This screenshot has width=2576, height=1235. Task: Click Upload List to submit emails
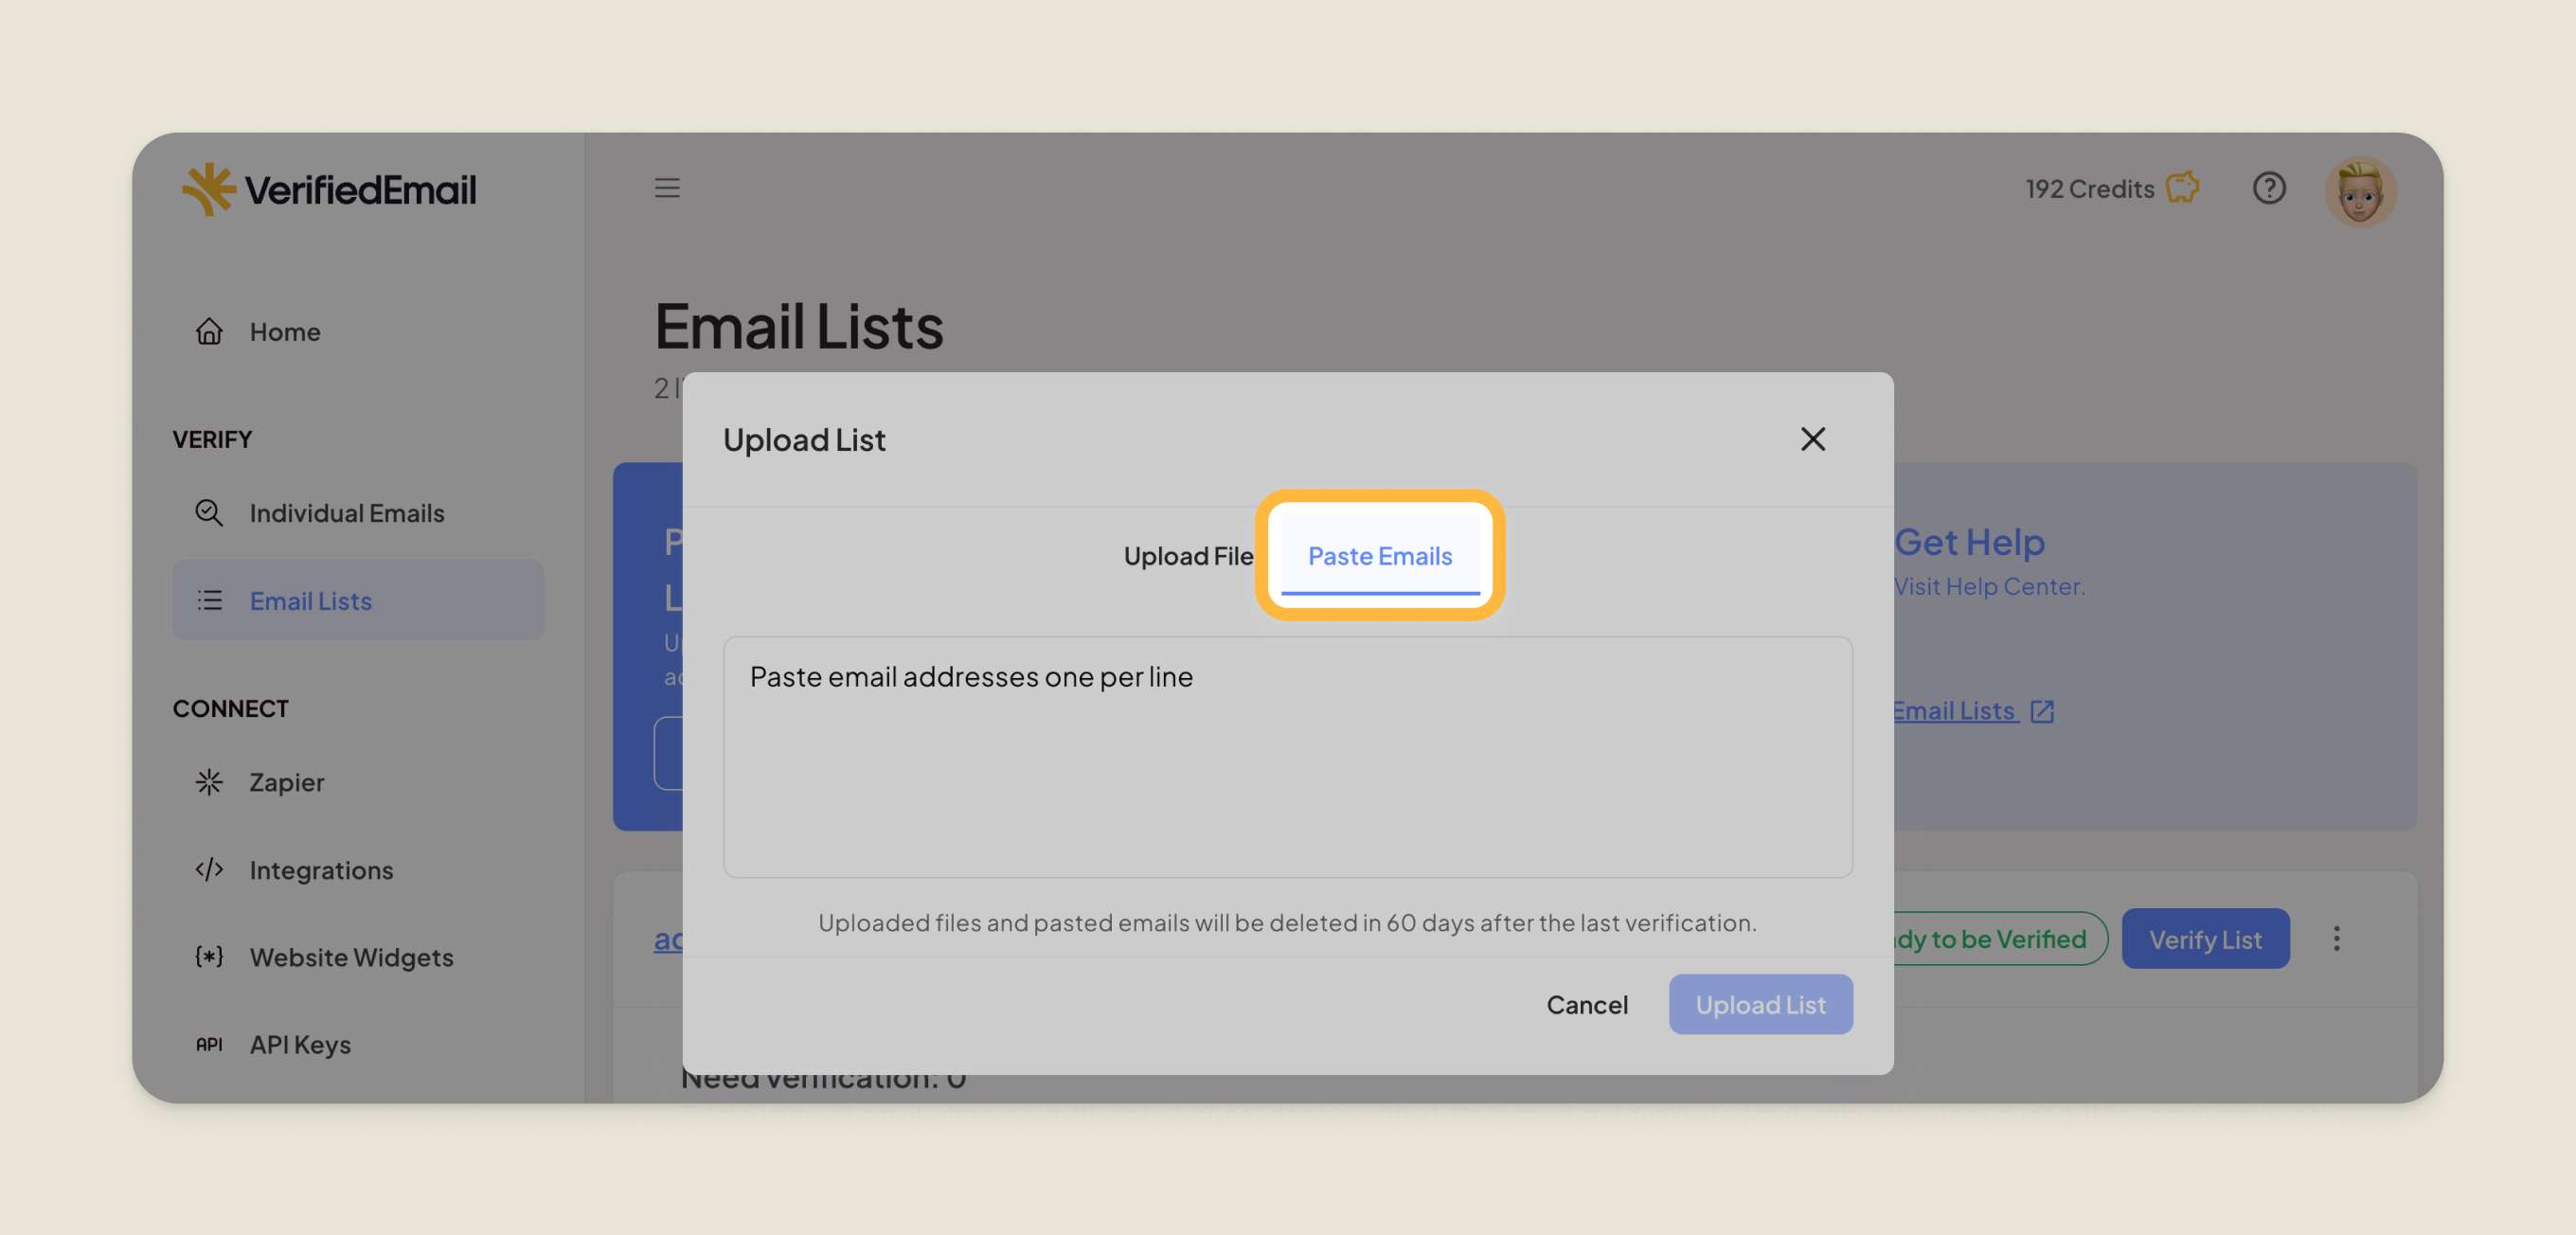tap(1761, 1004)
